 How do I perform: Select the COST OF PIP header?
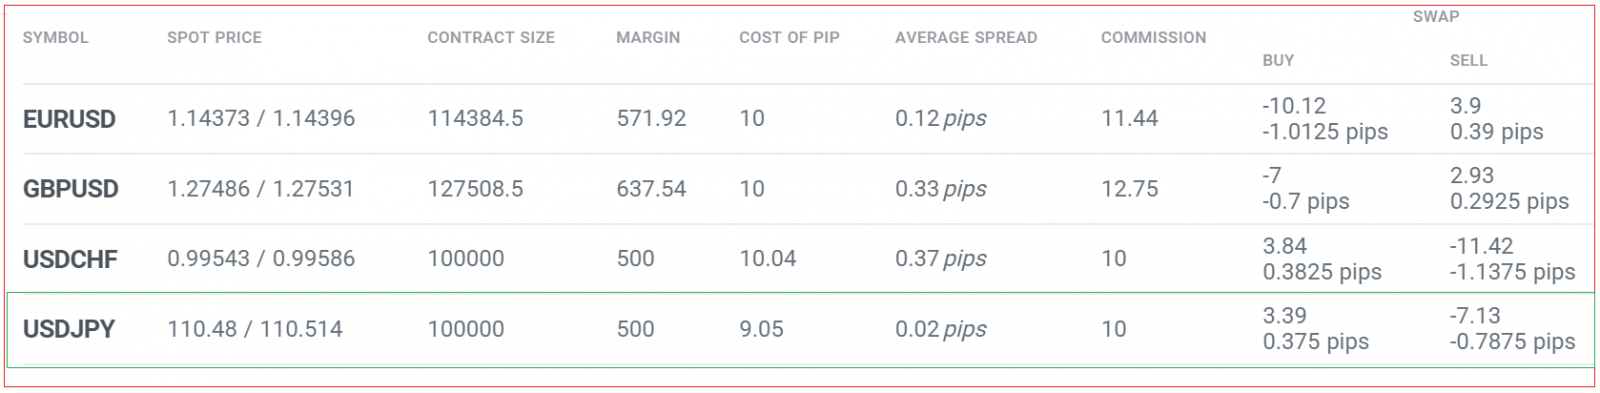click(x=789, y=38)
